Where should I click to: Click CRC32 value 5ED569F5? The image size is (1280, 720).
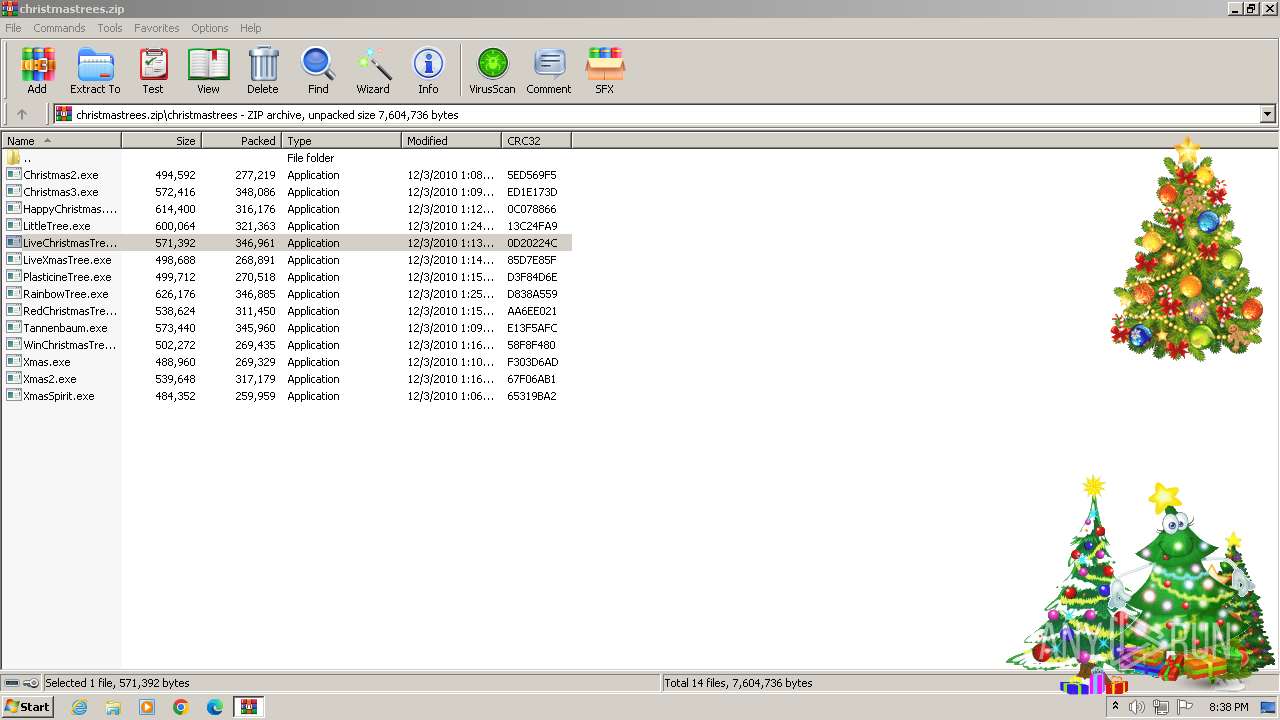[532, 175]
